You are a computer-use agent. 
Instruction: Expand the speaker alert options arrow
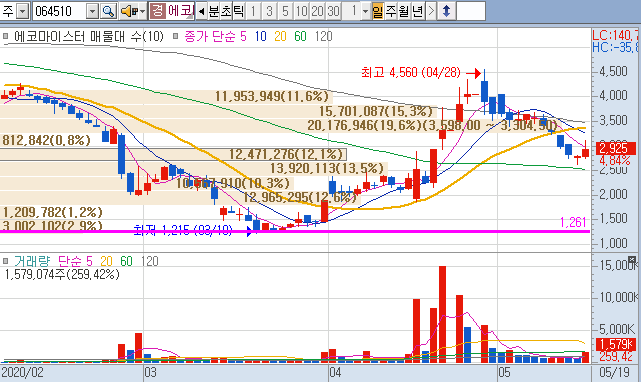[x=142, y=11]
